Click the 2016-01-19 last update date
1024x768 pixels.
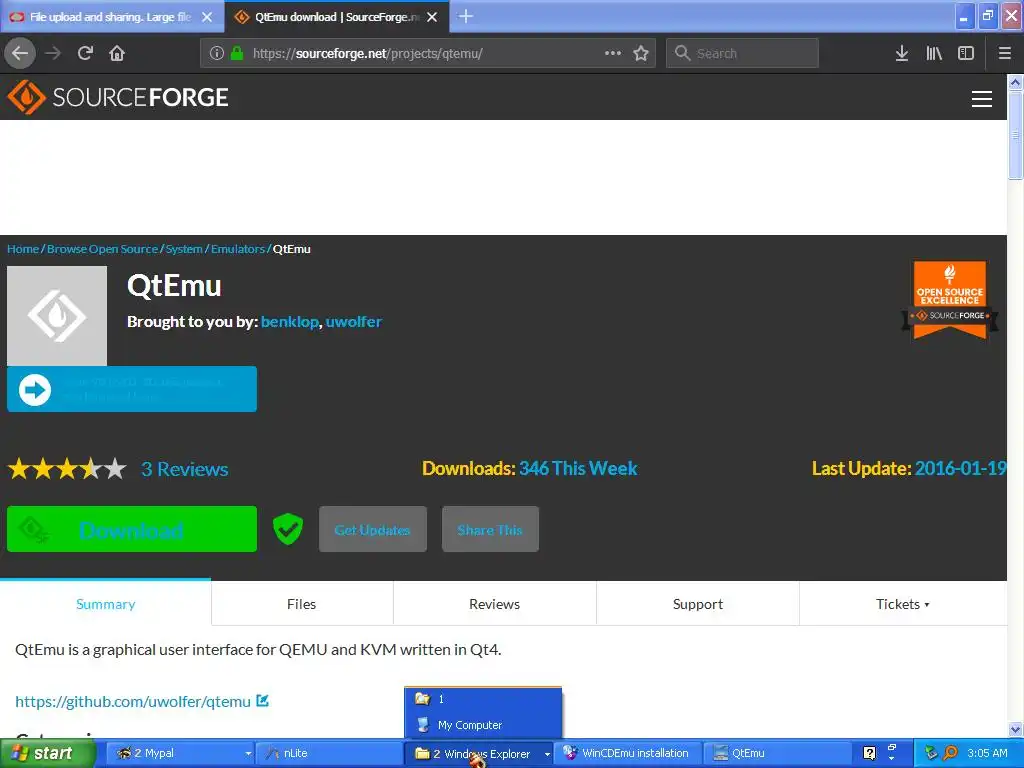pos(961,468)
